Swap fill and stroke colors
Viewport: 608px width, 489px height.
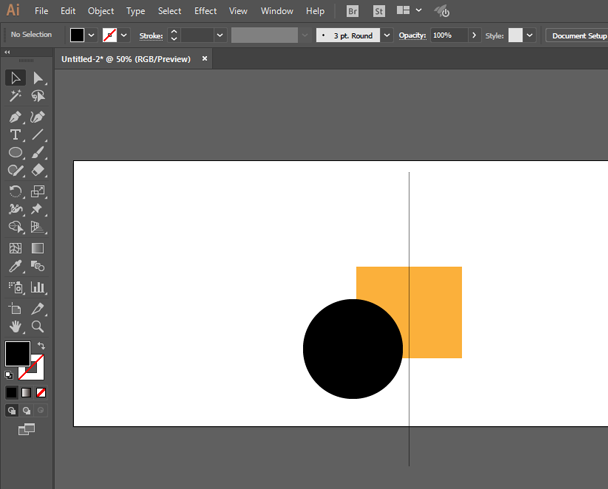pyautogui.click(x=42, y=346)
